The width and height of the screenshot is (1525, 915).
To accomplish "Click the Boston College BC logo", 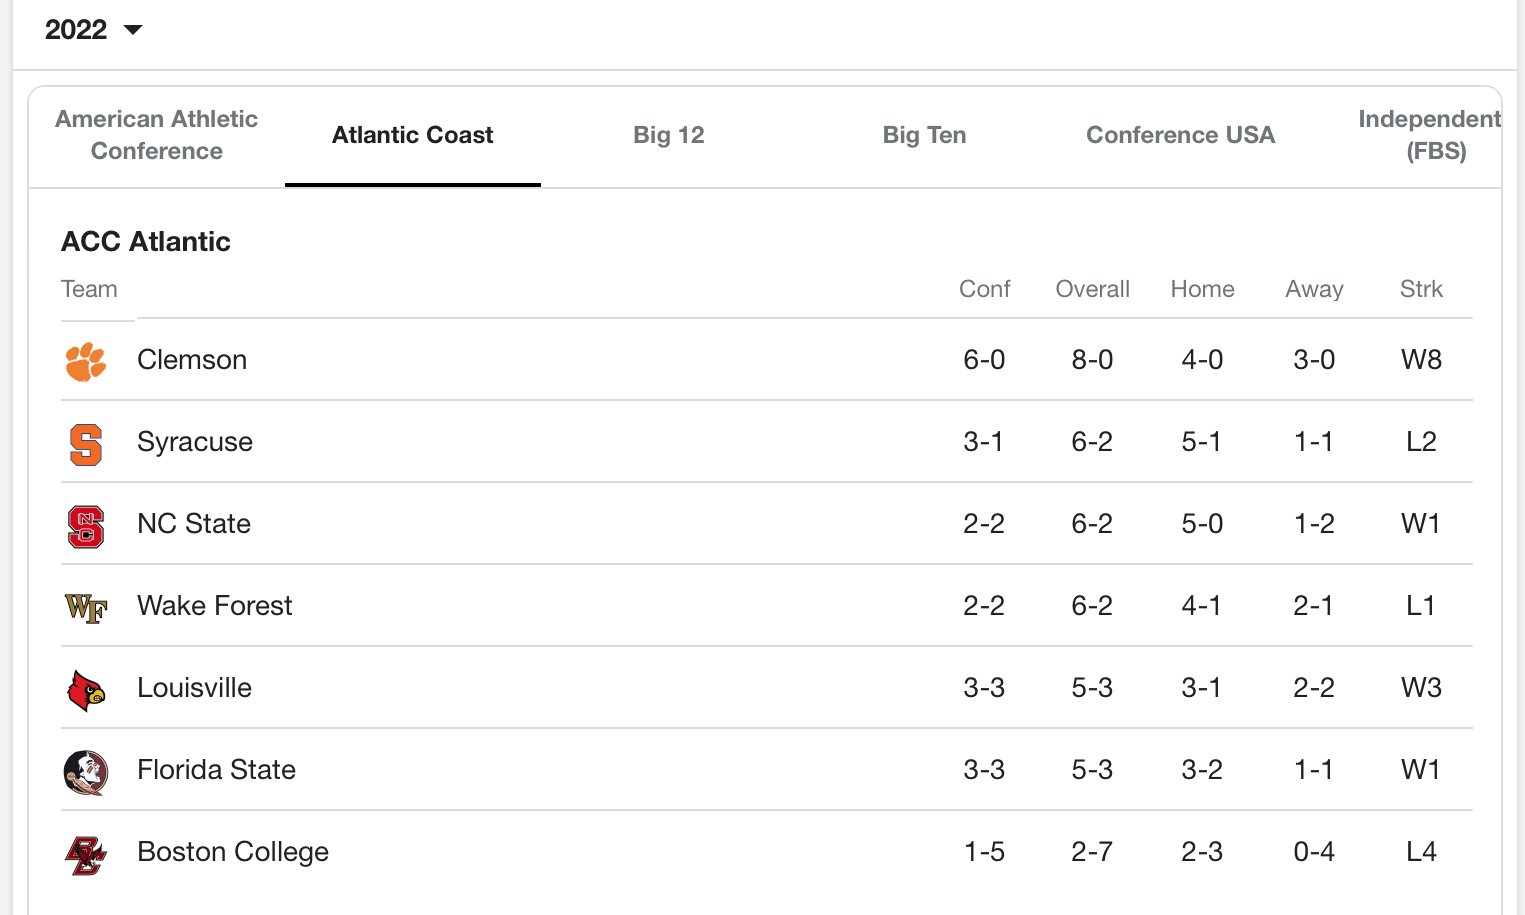I will click(86, 854).
